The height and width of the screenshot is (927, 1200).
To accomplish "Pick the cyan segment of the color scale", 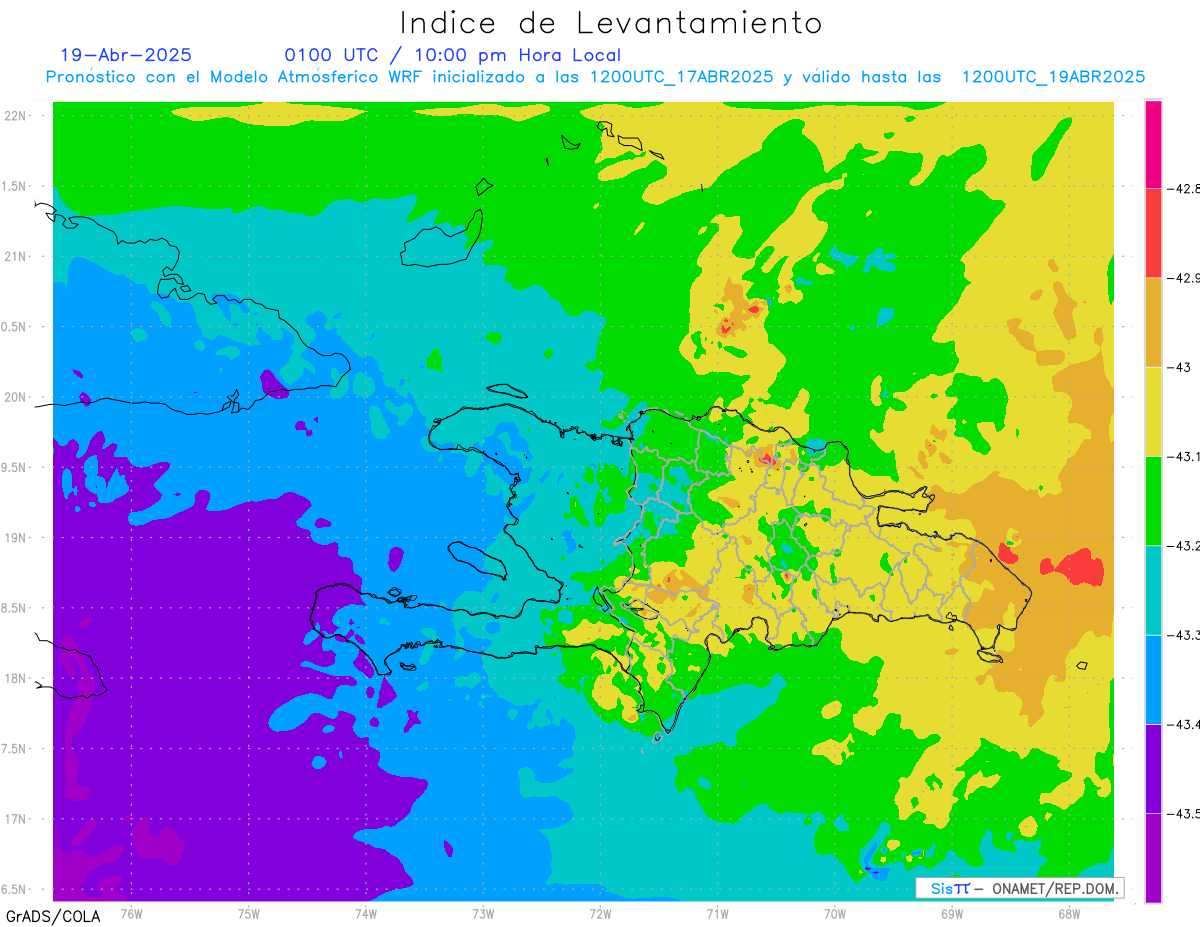I will pyautogui.click(x=1153, y=589).
